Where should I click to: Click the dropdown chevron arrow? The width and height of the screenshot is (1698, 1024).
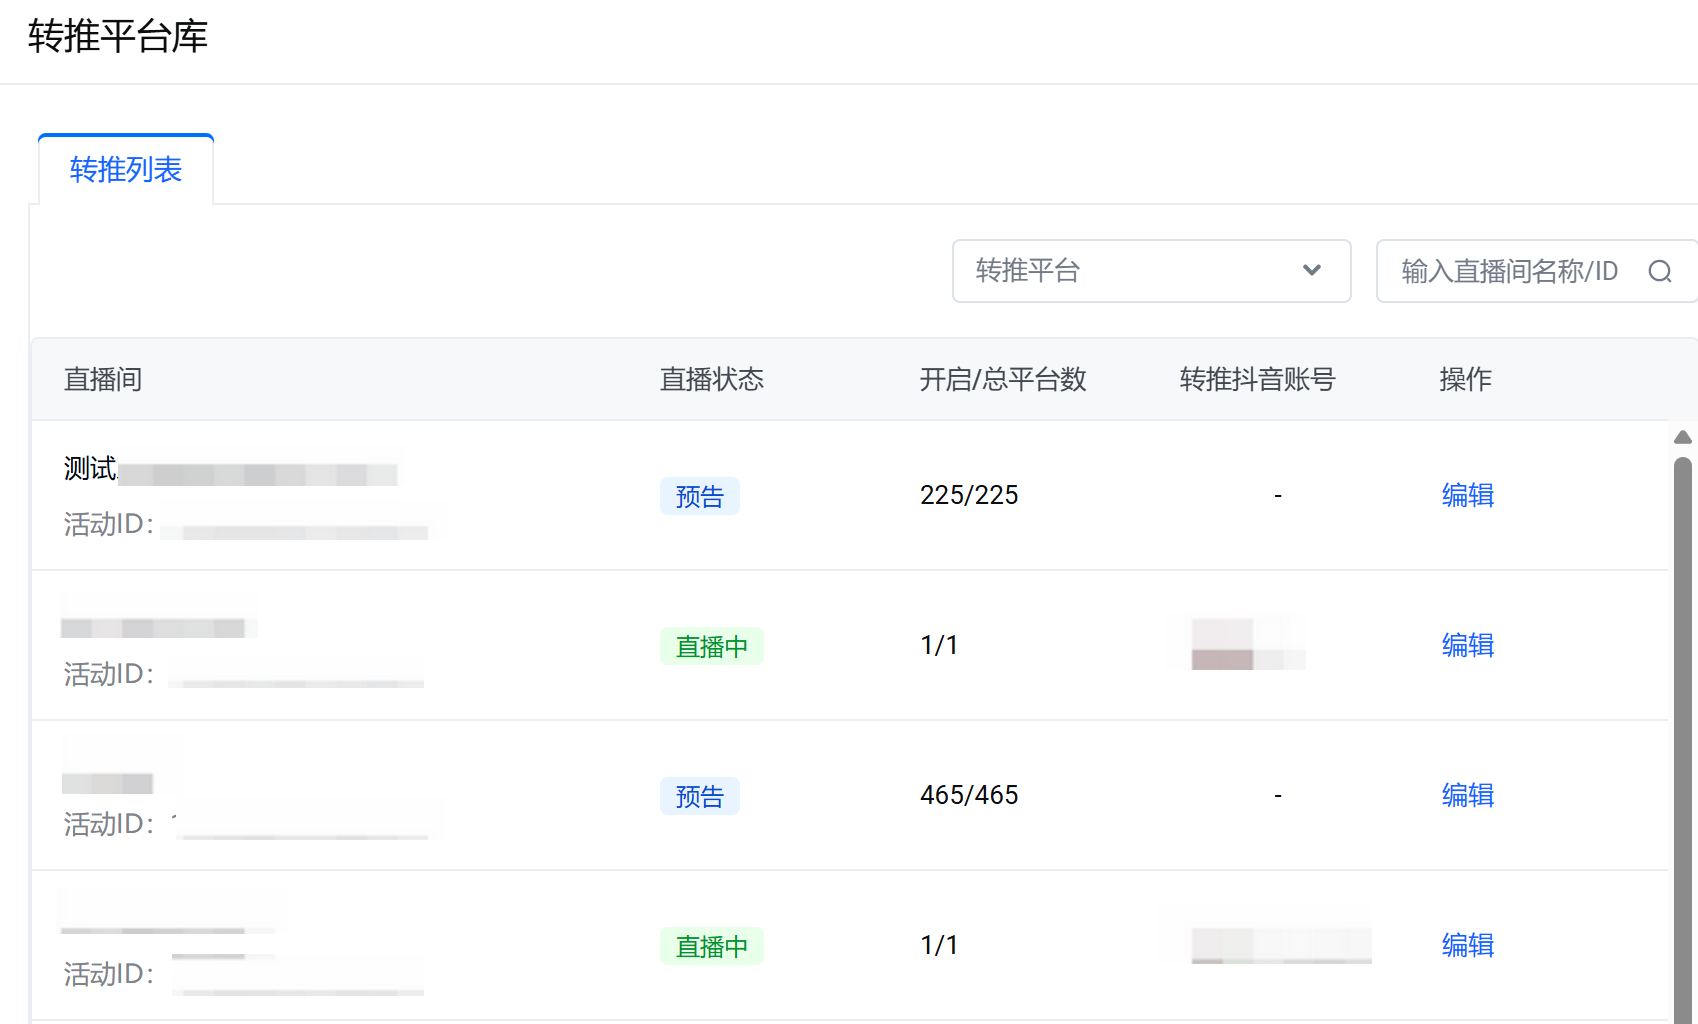1312,271
